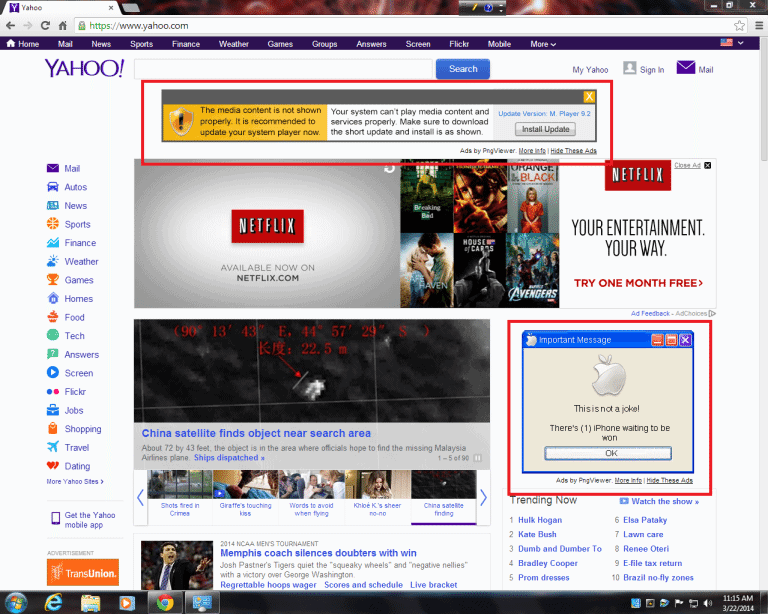Click Watch the show link
This screenshot has height=614, width=768.
point(665,501)
